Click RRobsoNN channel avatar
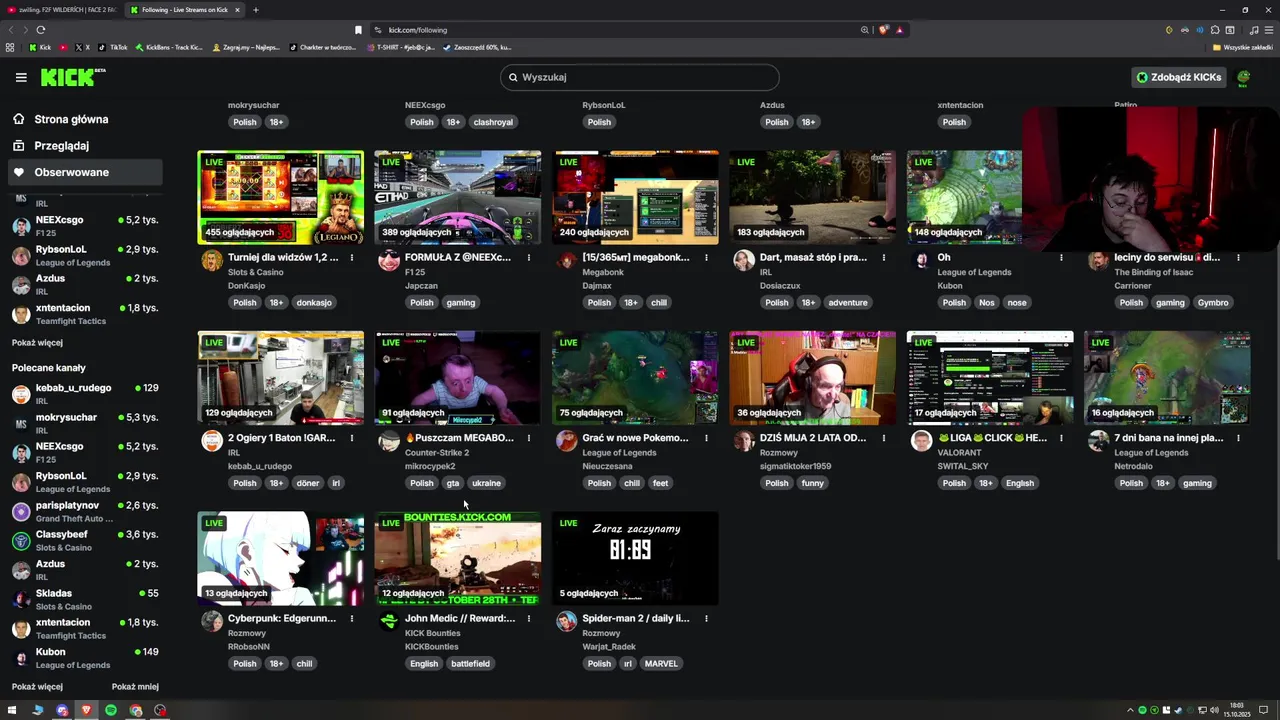Screen dimensions: 1280x720 pyautogui.click(x=212, y=622)
